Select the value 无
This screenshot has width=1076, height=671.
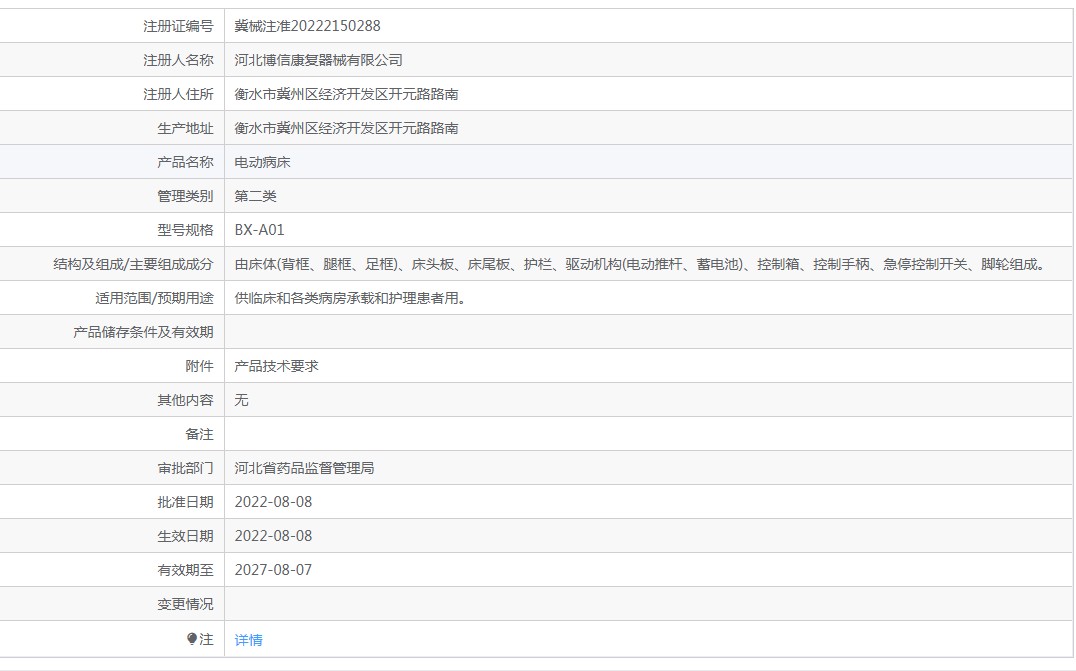[x=242, y=400]
